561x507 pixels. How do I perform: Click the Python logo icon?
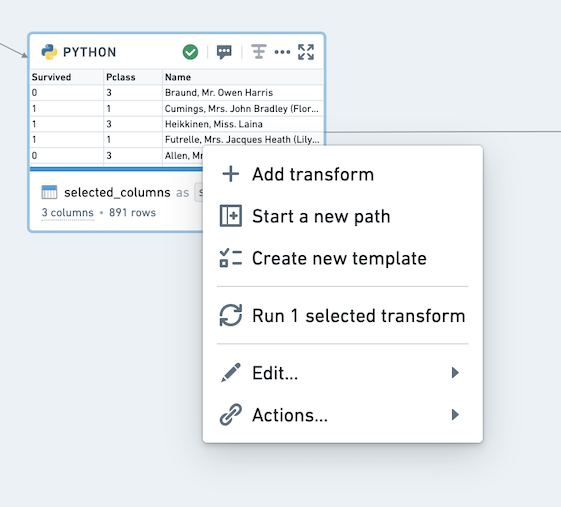pyautogui.click(x=49, y=52)
